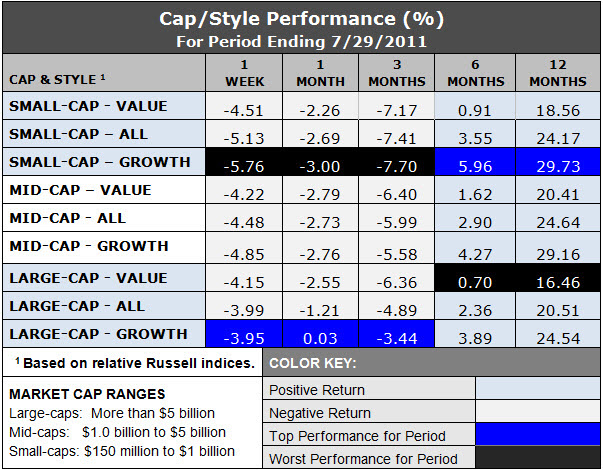Select the -5.76 worst weekly return cell
This screenshot has width=603, height=470.
244,162
